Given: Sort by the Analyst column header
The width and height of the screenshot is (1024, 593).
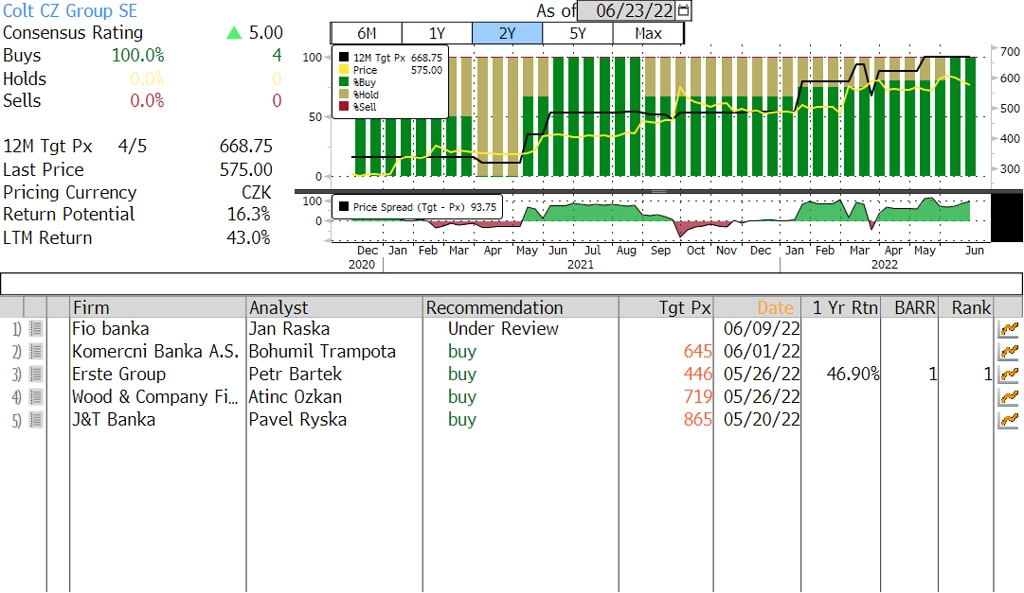Looking at the screenshot, I should coord(334,307).
